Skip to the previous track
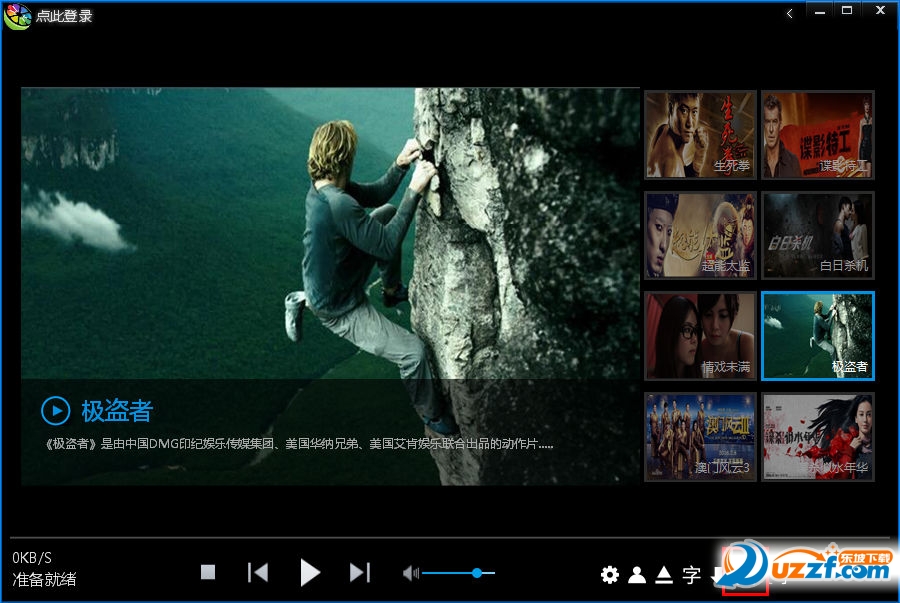Screen dimensions: 900x603 point(258,573)
